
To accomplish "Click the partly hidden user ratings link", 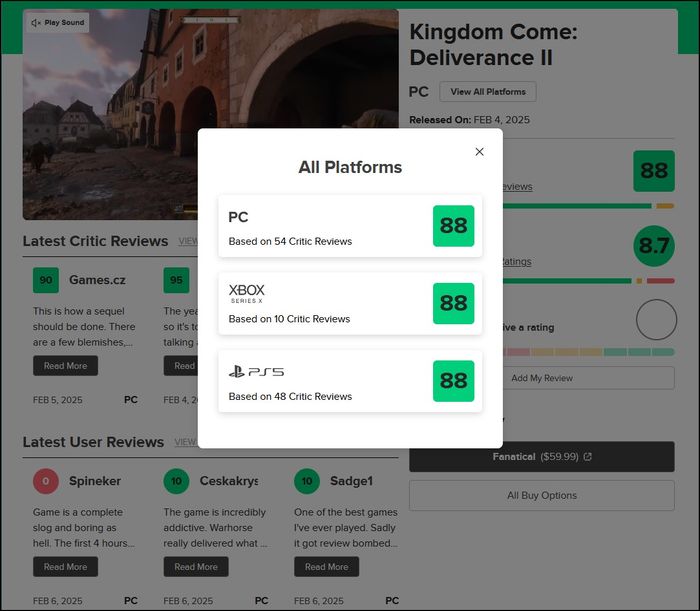I will click(517, 262).
